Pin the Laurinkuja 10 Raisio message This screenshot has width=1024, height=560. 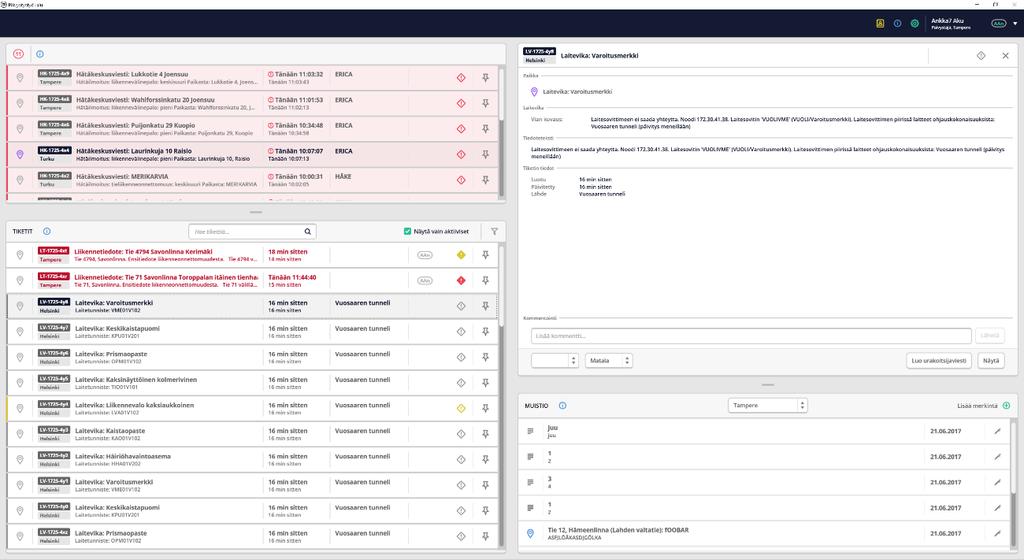485,155
